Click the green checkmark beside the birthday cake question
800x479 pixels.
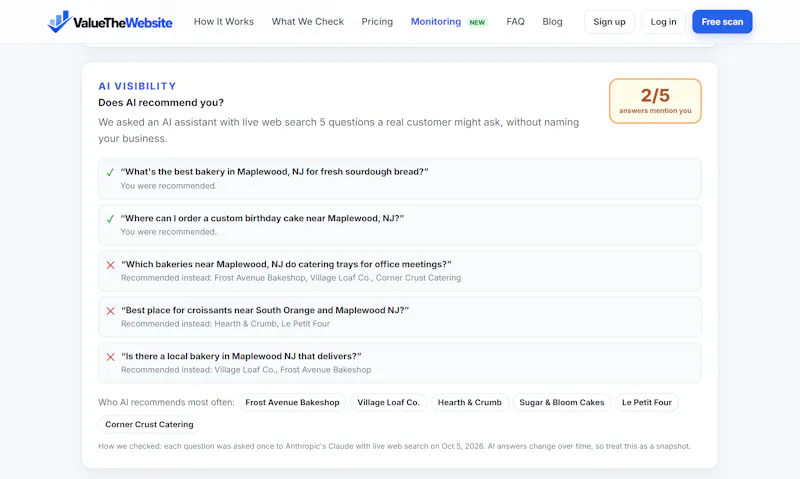point(110,219)
